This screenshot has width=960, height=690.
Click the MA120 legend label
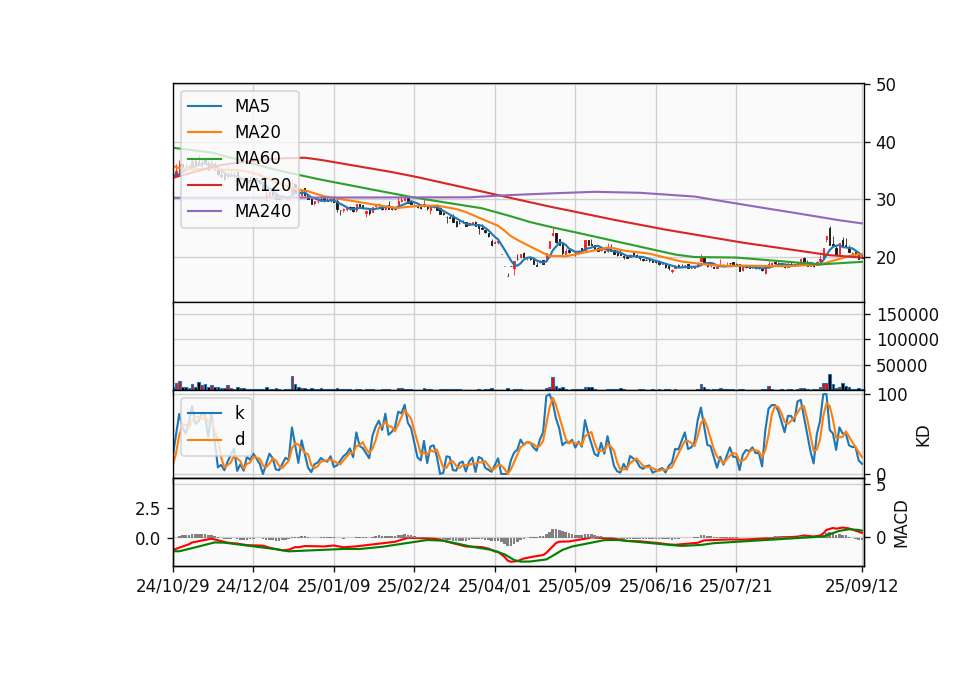pos(263,184)
